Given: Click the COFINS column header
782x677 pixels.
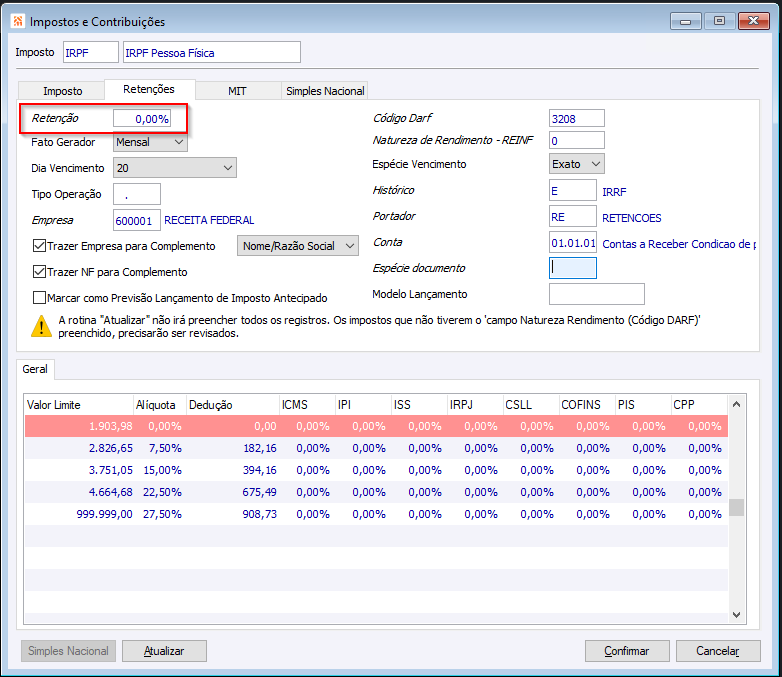Looking at the screenshot, I should [587, 405].
